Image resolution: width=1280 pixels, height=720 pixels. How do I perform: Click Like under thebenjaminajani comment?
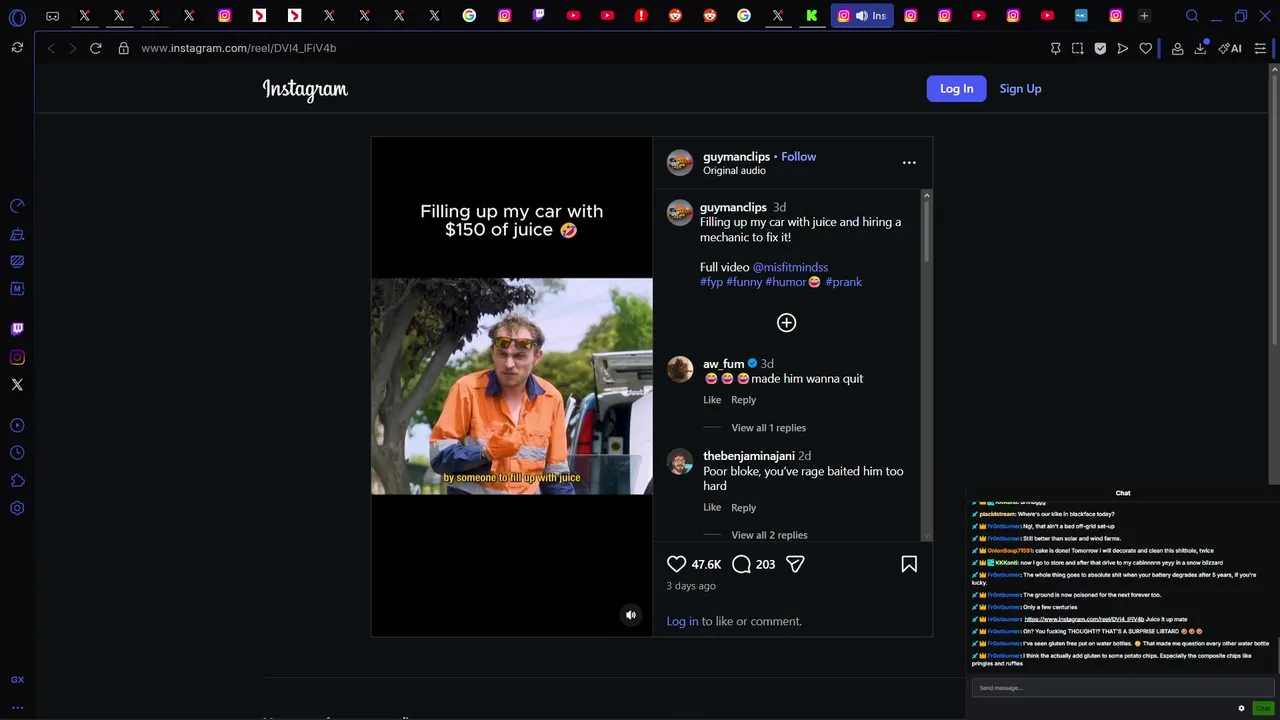pyautogui.click(x=712, y=507)
